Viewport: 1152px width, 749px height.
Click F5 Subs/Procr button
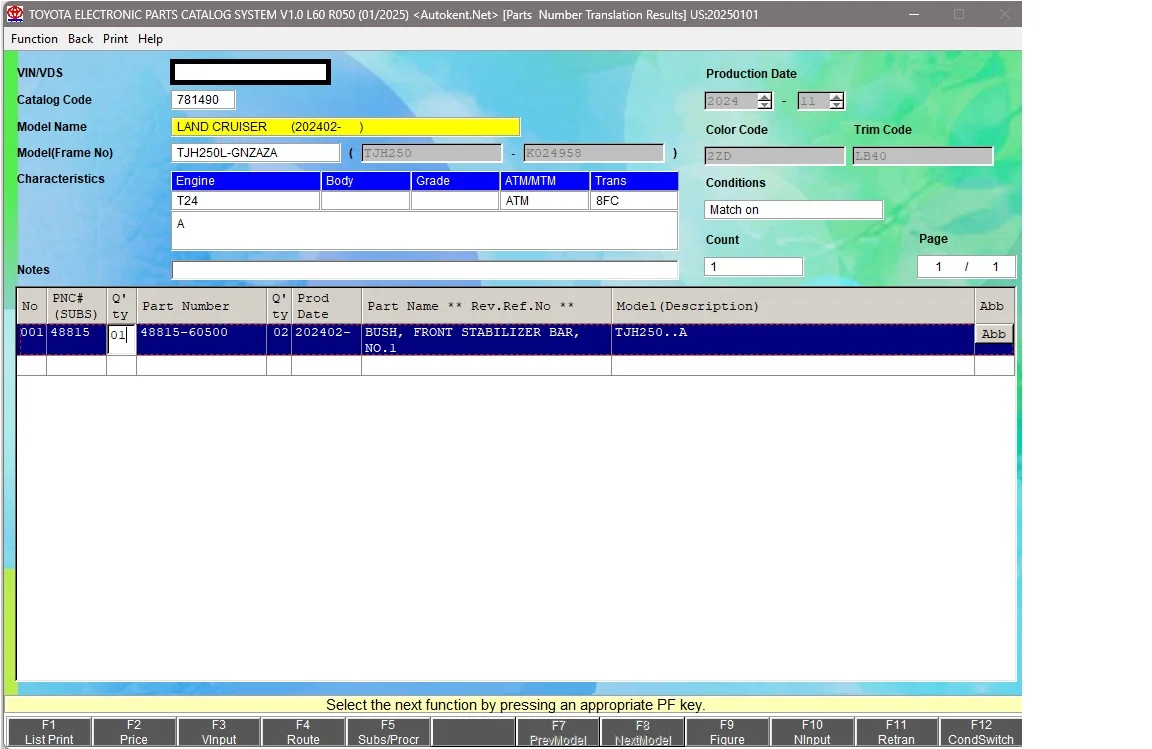point(389,732)
